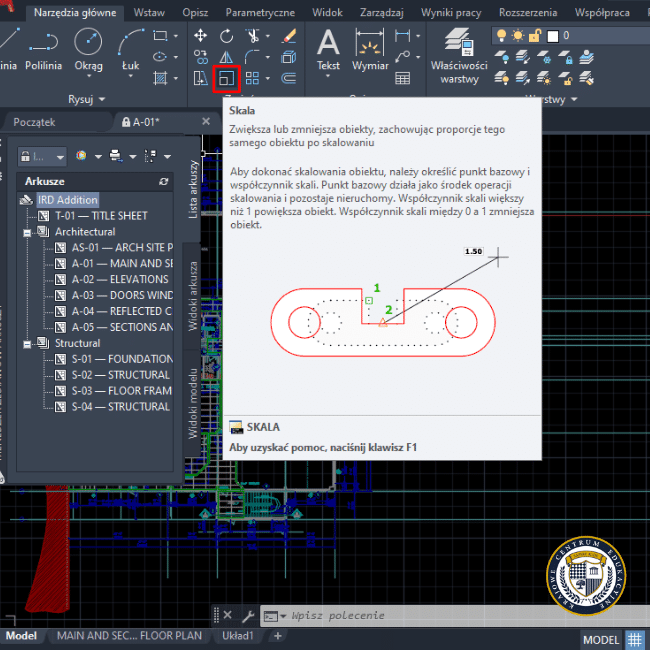
Task: Select the Wymiar (dimension) tool
Action: pos(370,50)
